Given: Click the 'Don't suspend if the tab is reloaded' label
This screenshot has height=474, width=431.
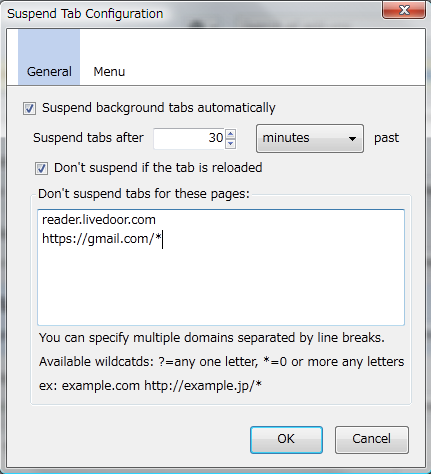Looking at the screenshot, I should [x=158, y=168].
